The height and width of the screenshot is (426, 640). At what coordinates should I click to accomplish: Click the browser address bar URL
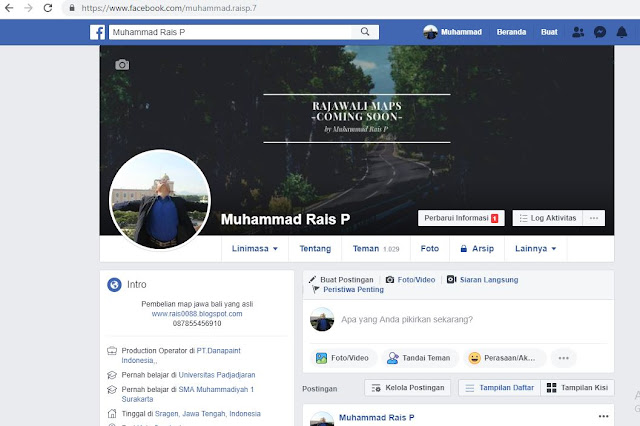click(169, 8)
